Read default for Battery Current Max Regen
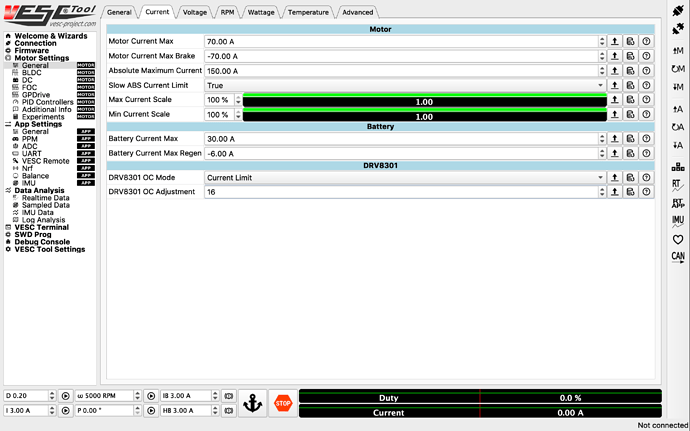Screen dimensions: 690x431 [631, 153]
